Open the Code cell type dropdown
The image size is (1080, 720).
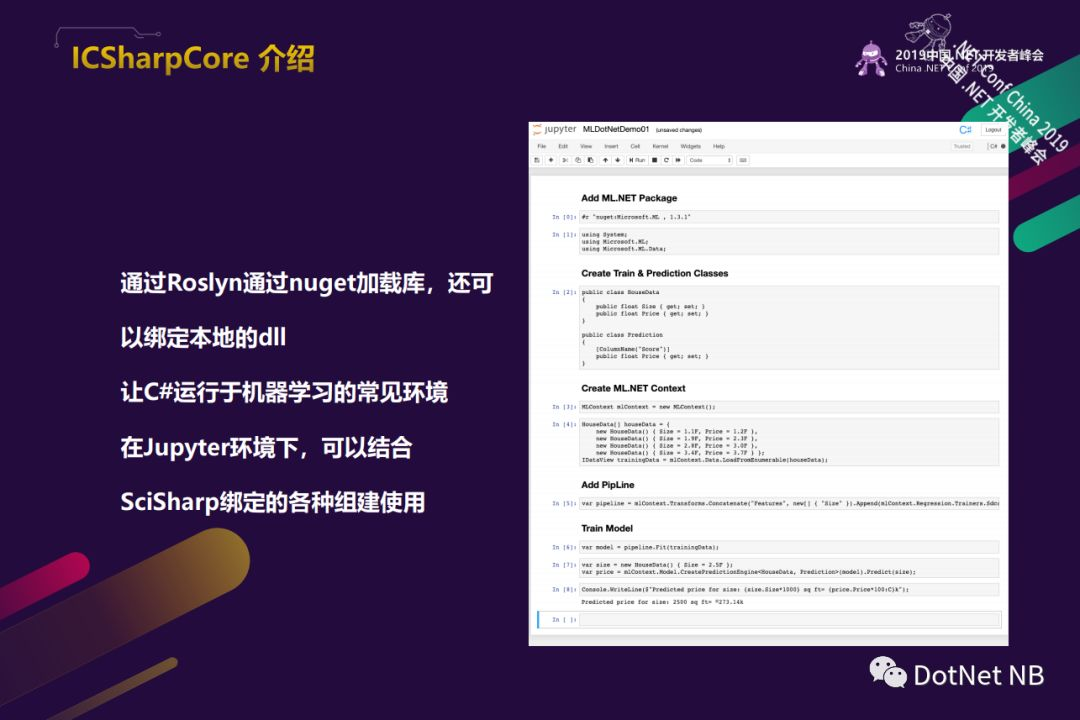709,161
